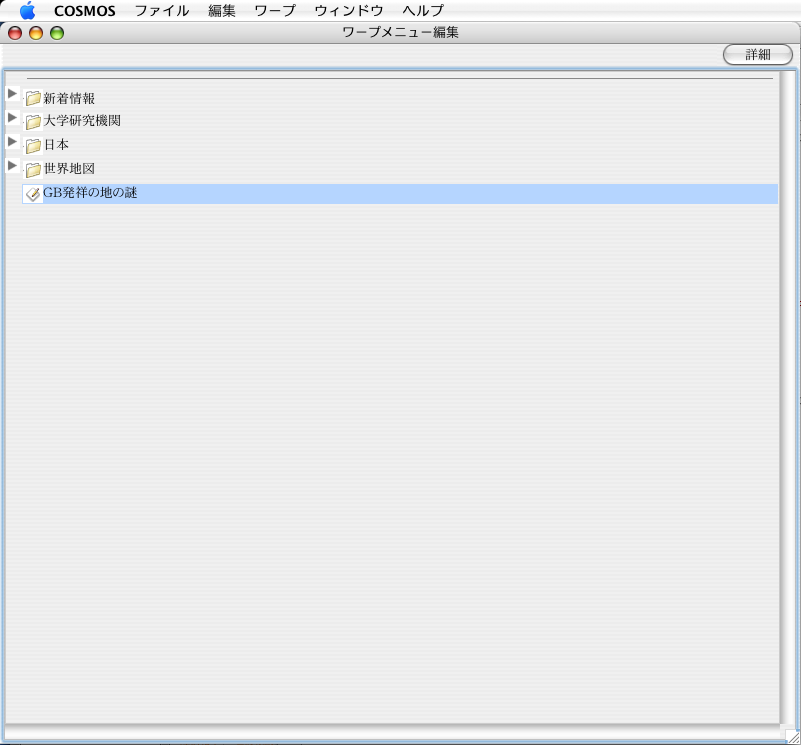801x745 pixels.
Task: Click the vertical scrollbar of the list
Action: coord(789,396)
